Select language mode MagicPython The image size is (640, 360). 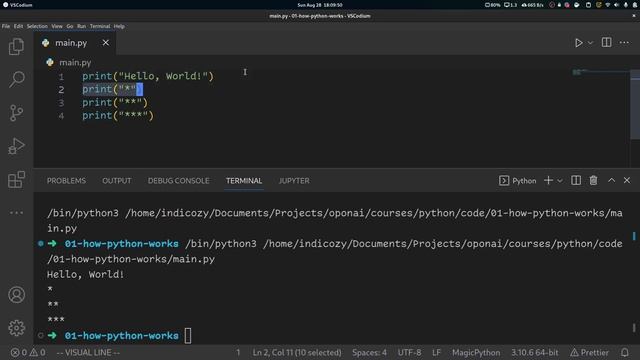[x=476, y=353]
